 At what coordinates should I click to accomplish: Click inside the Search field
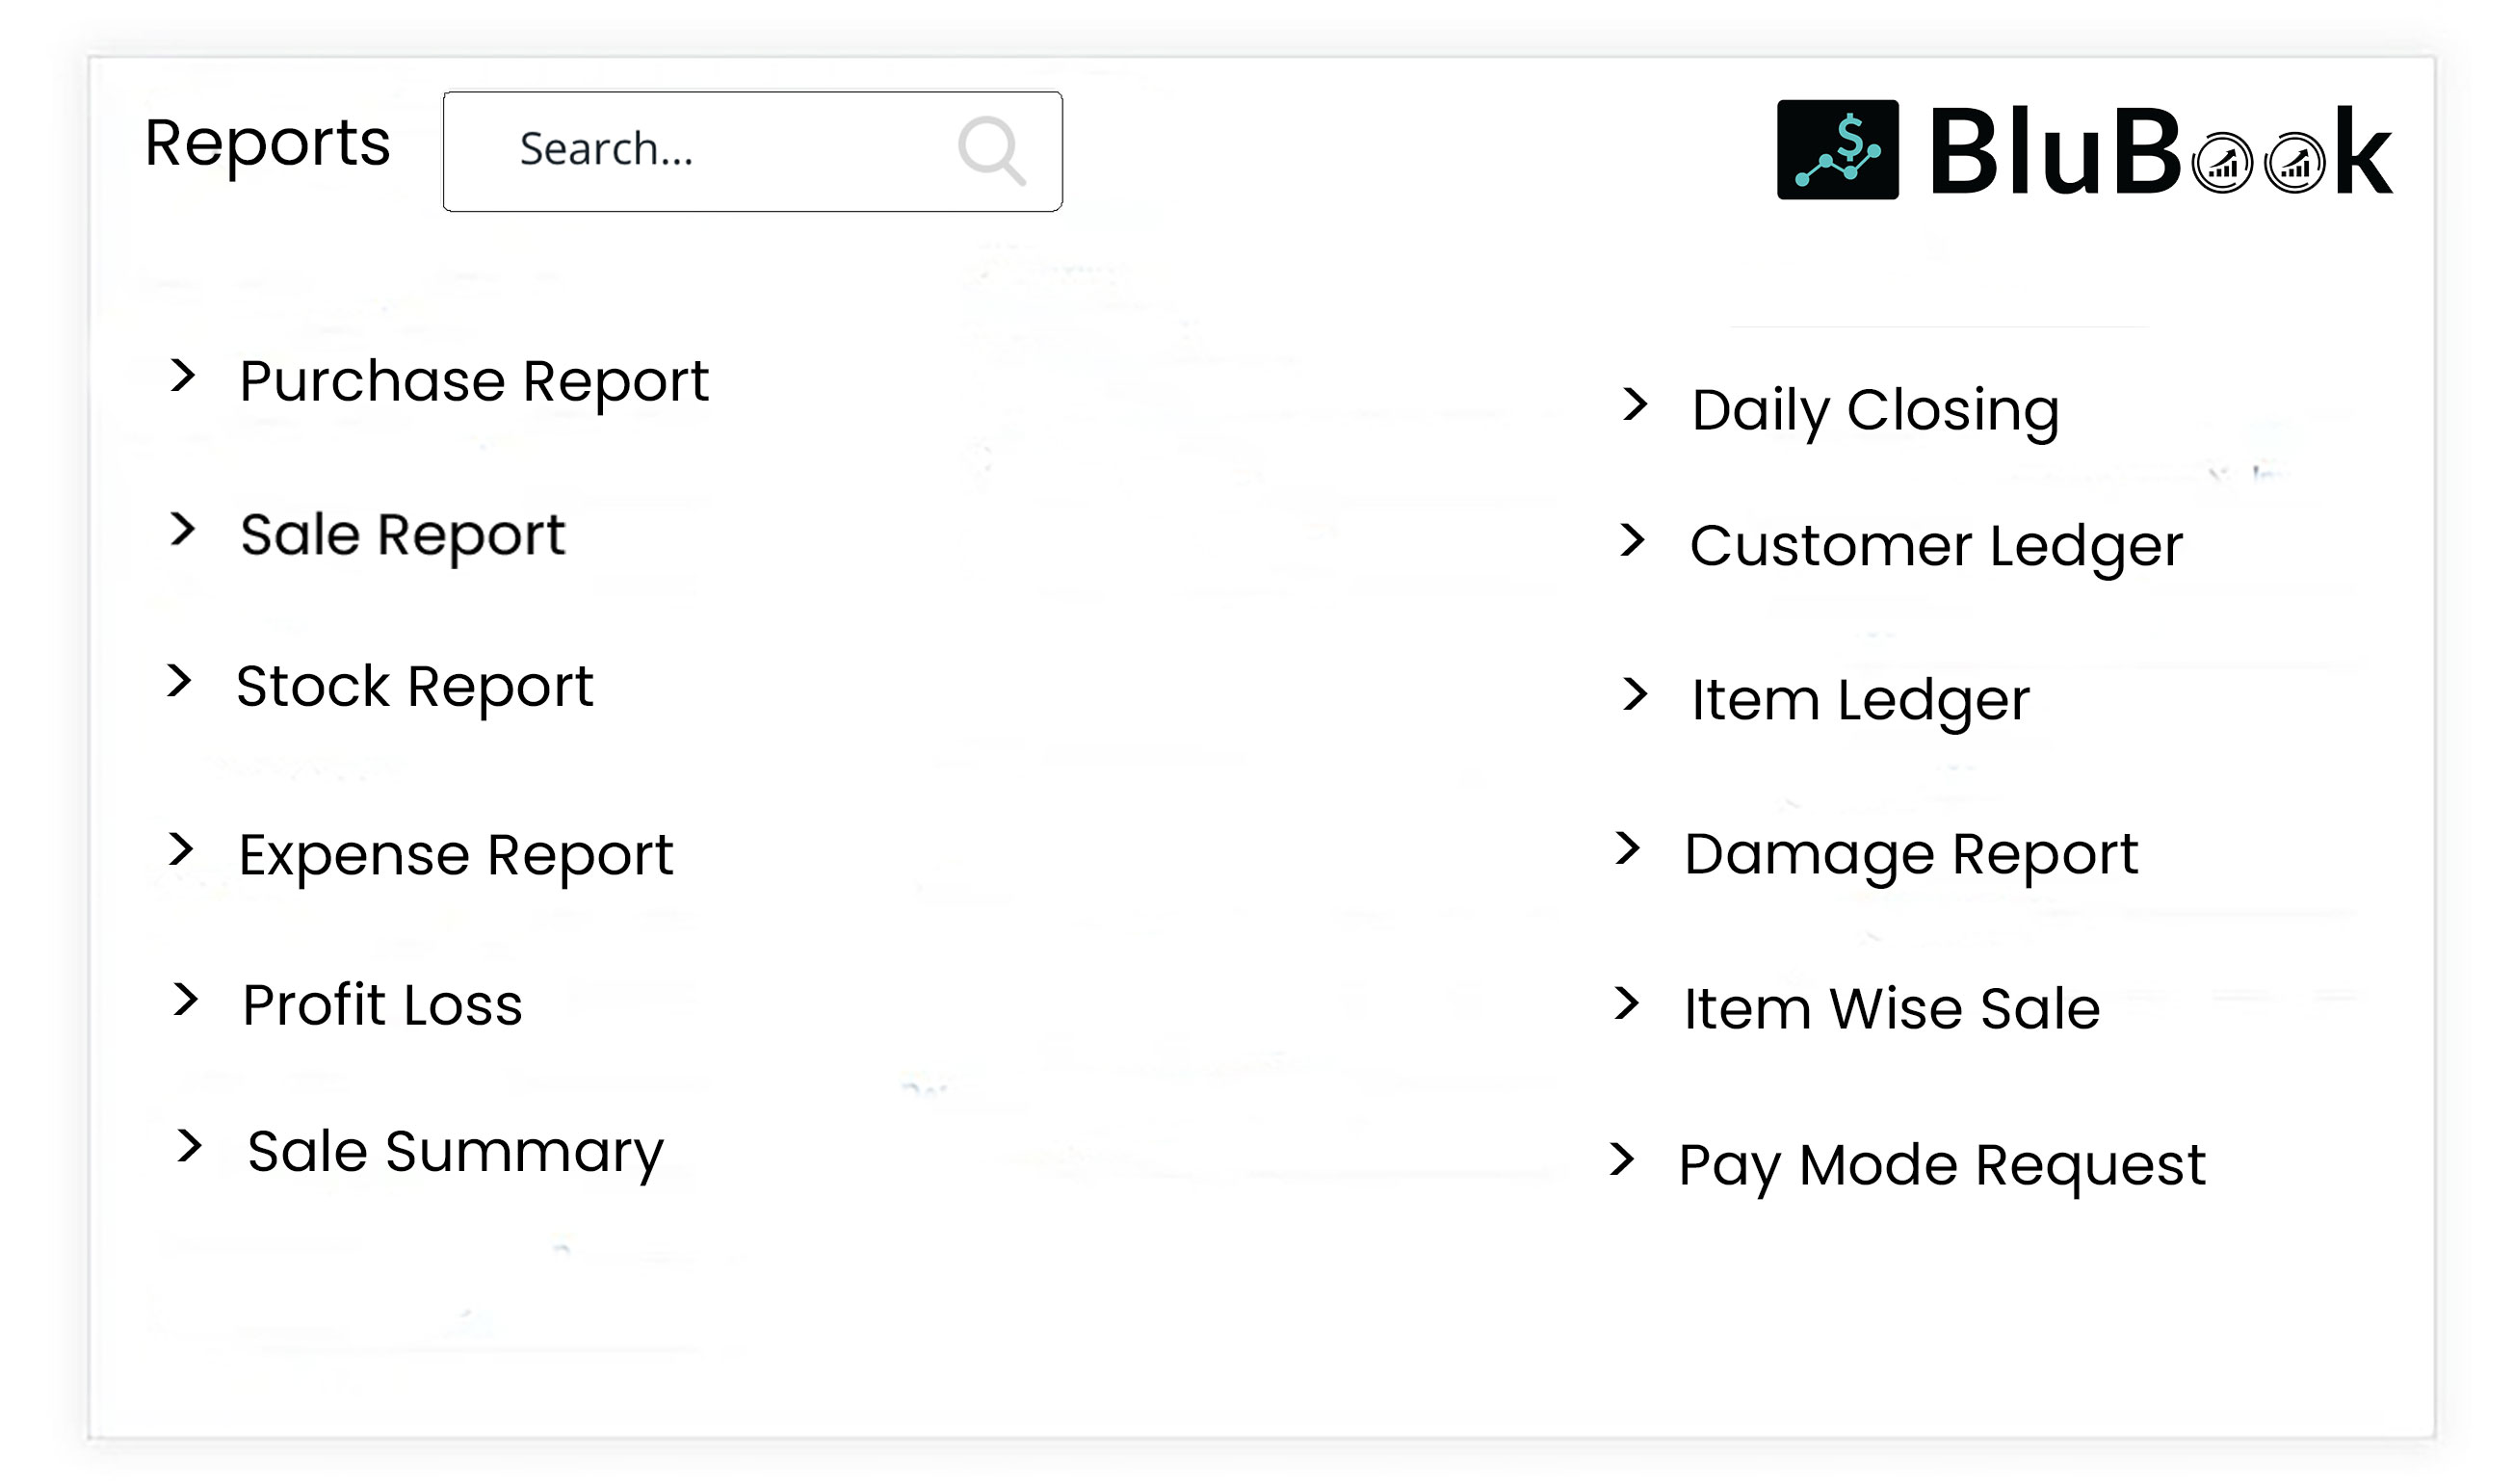[700, 150]
